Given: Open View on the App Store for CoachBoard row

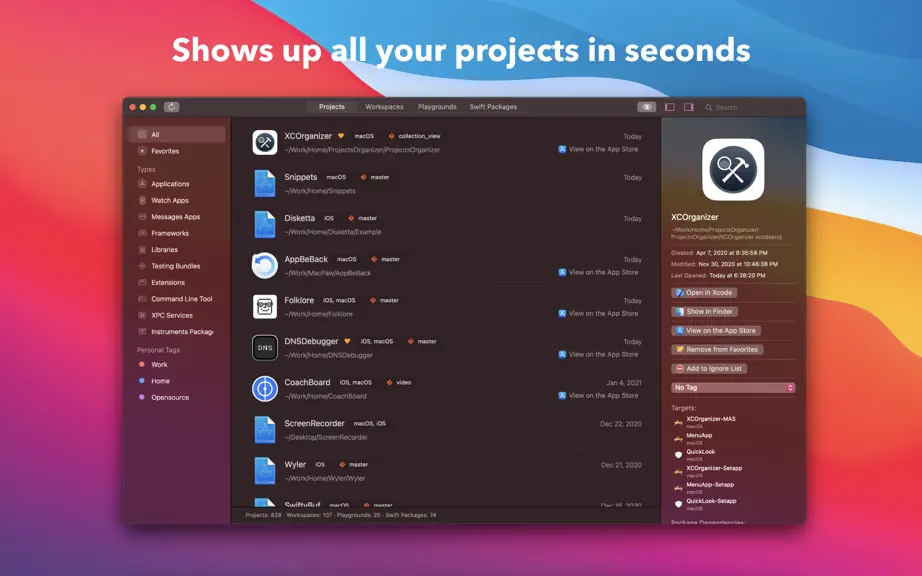Looking at the screenshot, I should (x=598, y=396).
